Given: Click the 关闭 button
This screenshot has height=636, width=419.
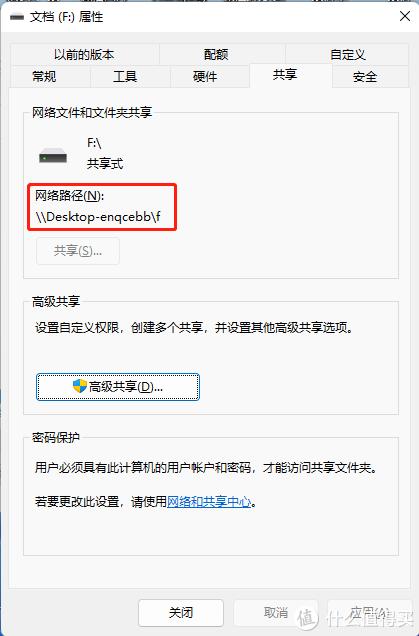Looking at the screenshot, I should coord(181,613).
